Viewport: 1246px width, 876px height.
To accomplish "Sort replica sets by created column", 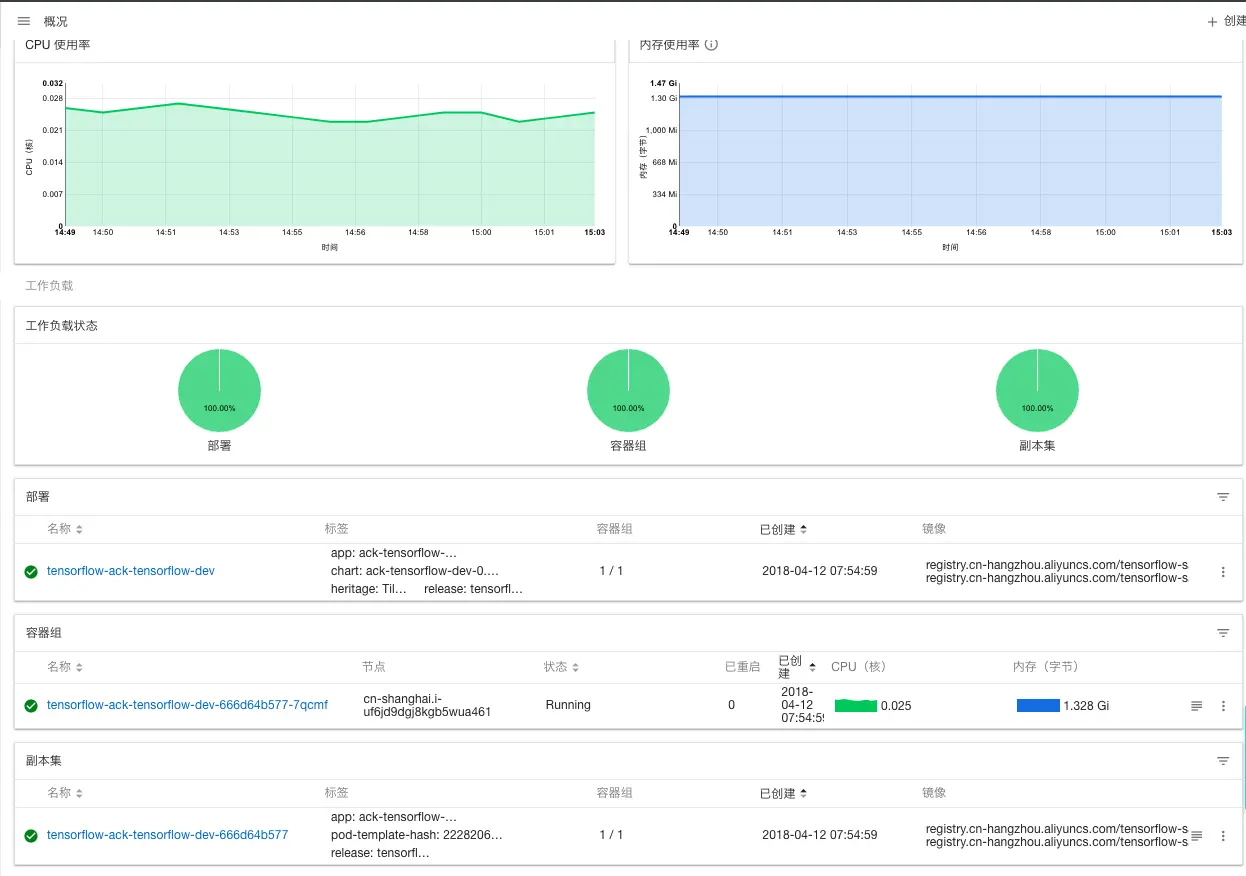I will point(783,793).
